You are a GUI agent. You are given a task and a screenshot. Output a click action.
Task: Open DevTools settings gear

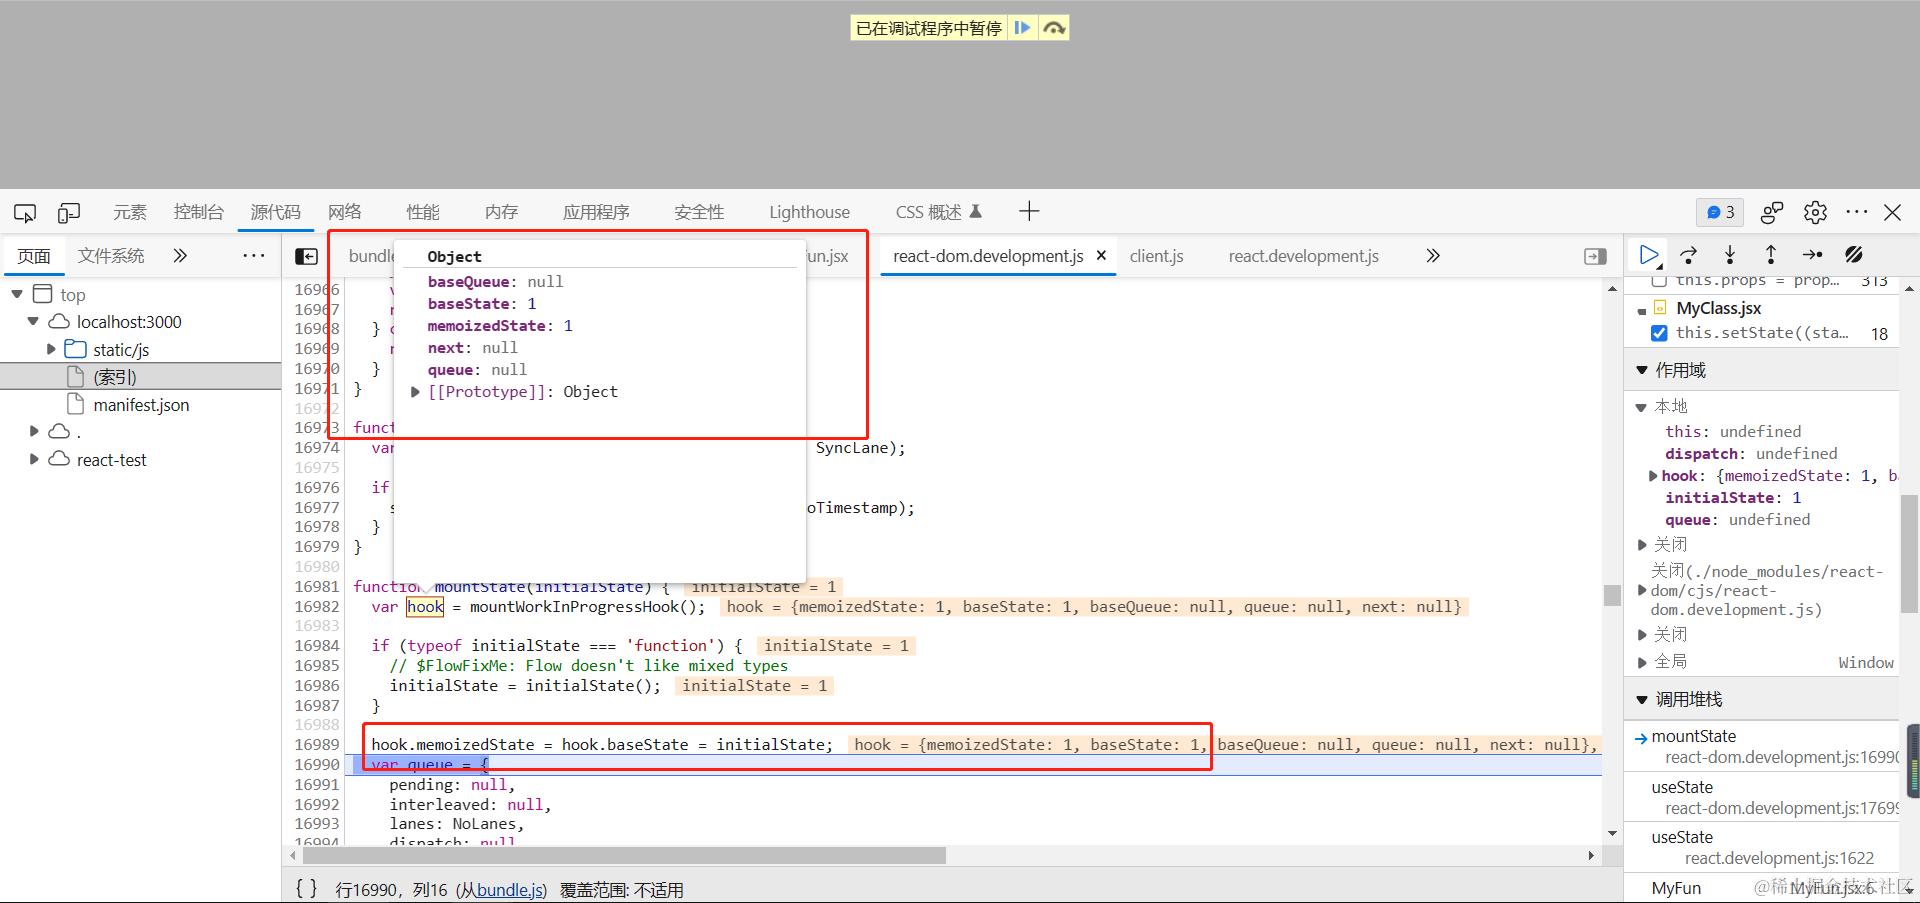pos(1815,212)
